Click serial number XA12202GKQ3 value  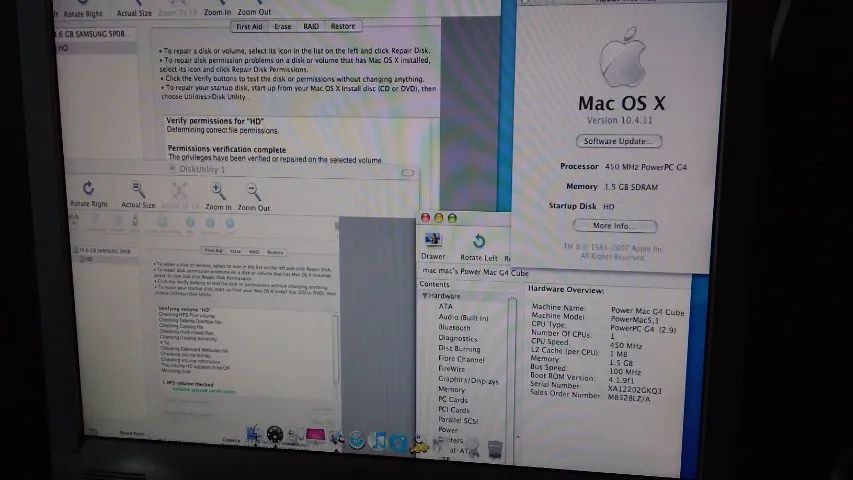634,390
